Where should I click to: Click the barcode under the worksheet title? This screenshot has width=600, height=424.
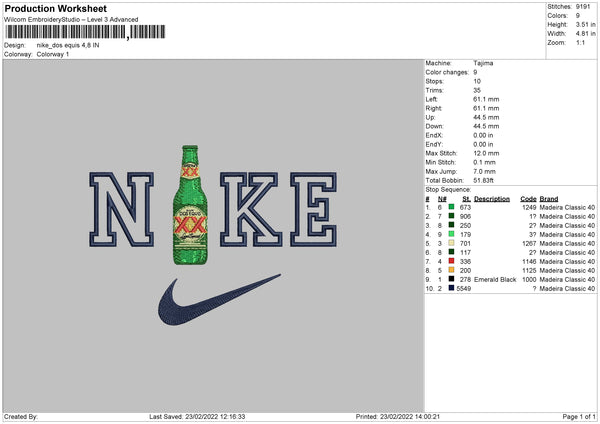[85, 32]
